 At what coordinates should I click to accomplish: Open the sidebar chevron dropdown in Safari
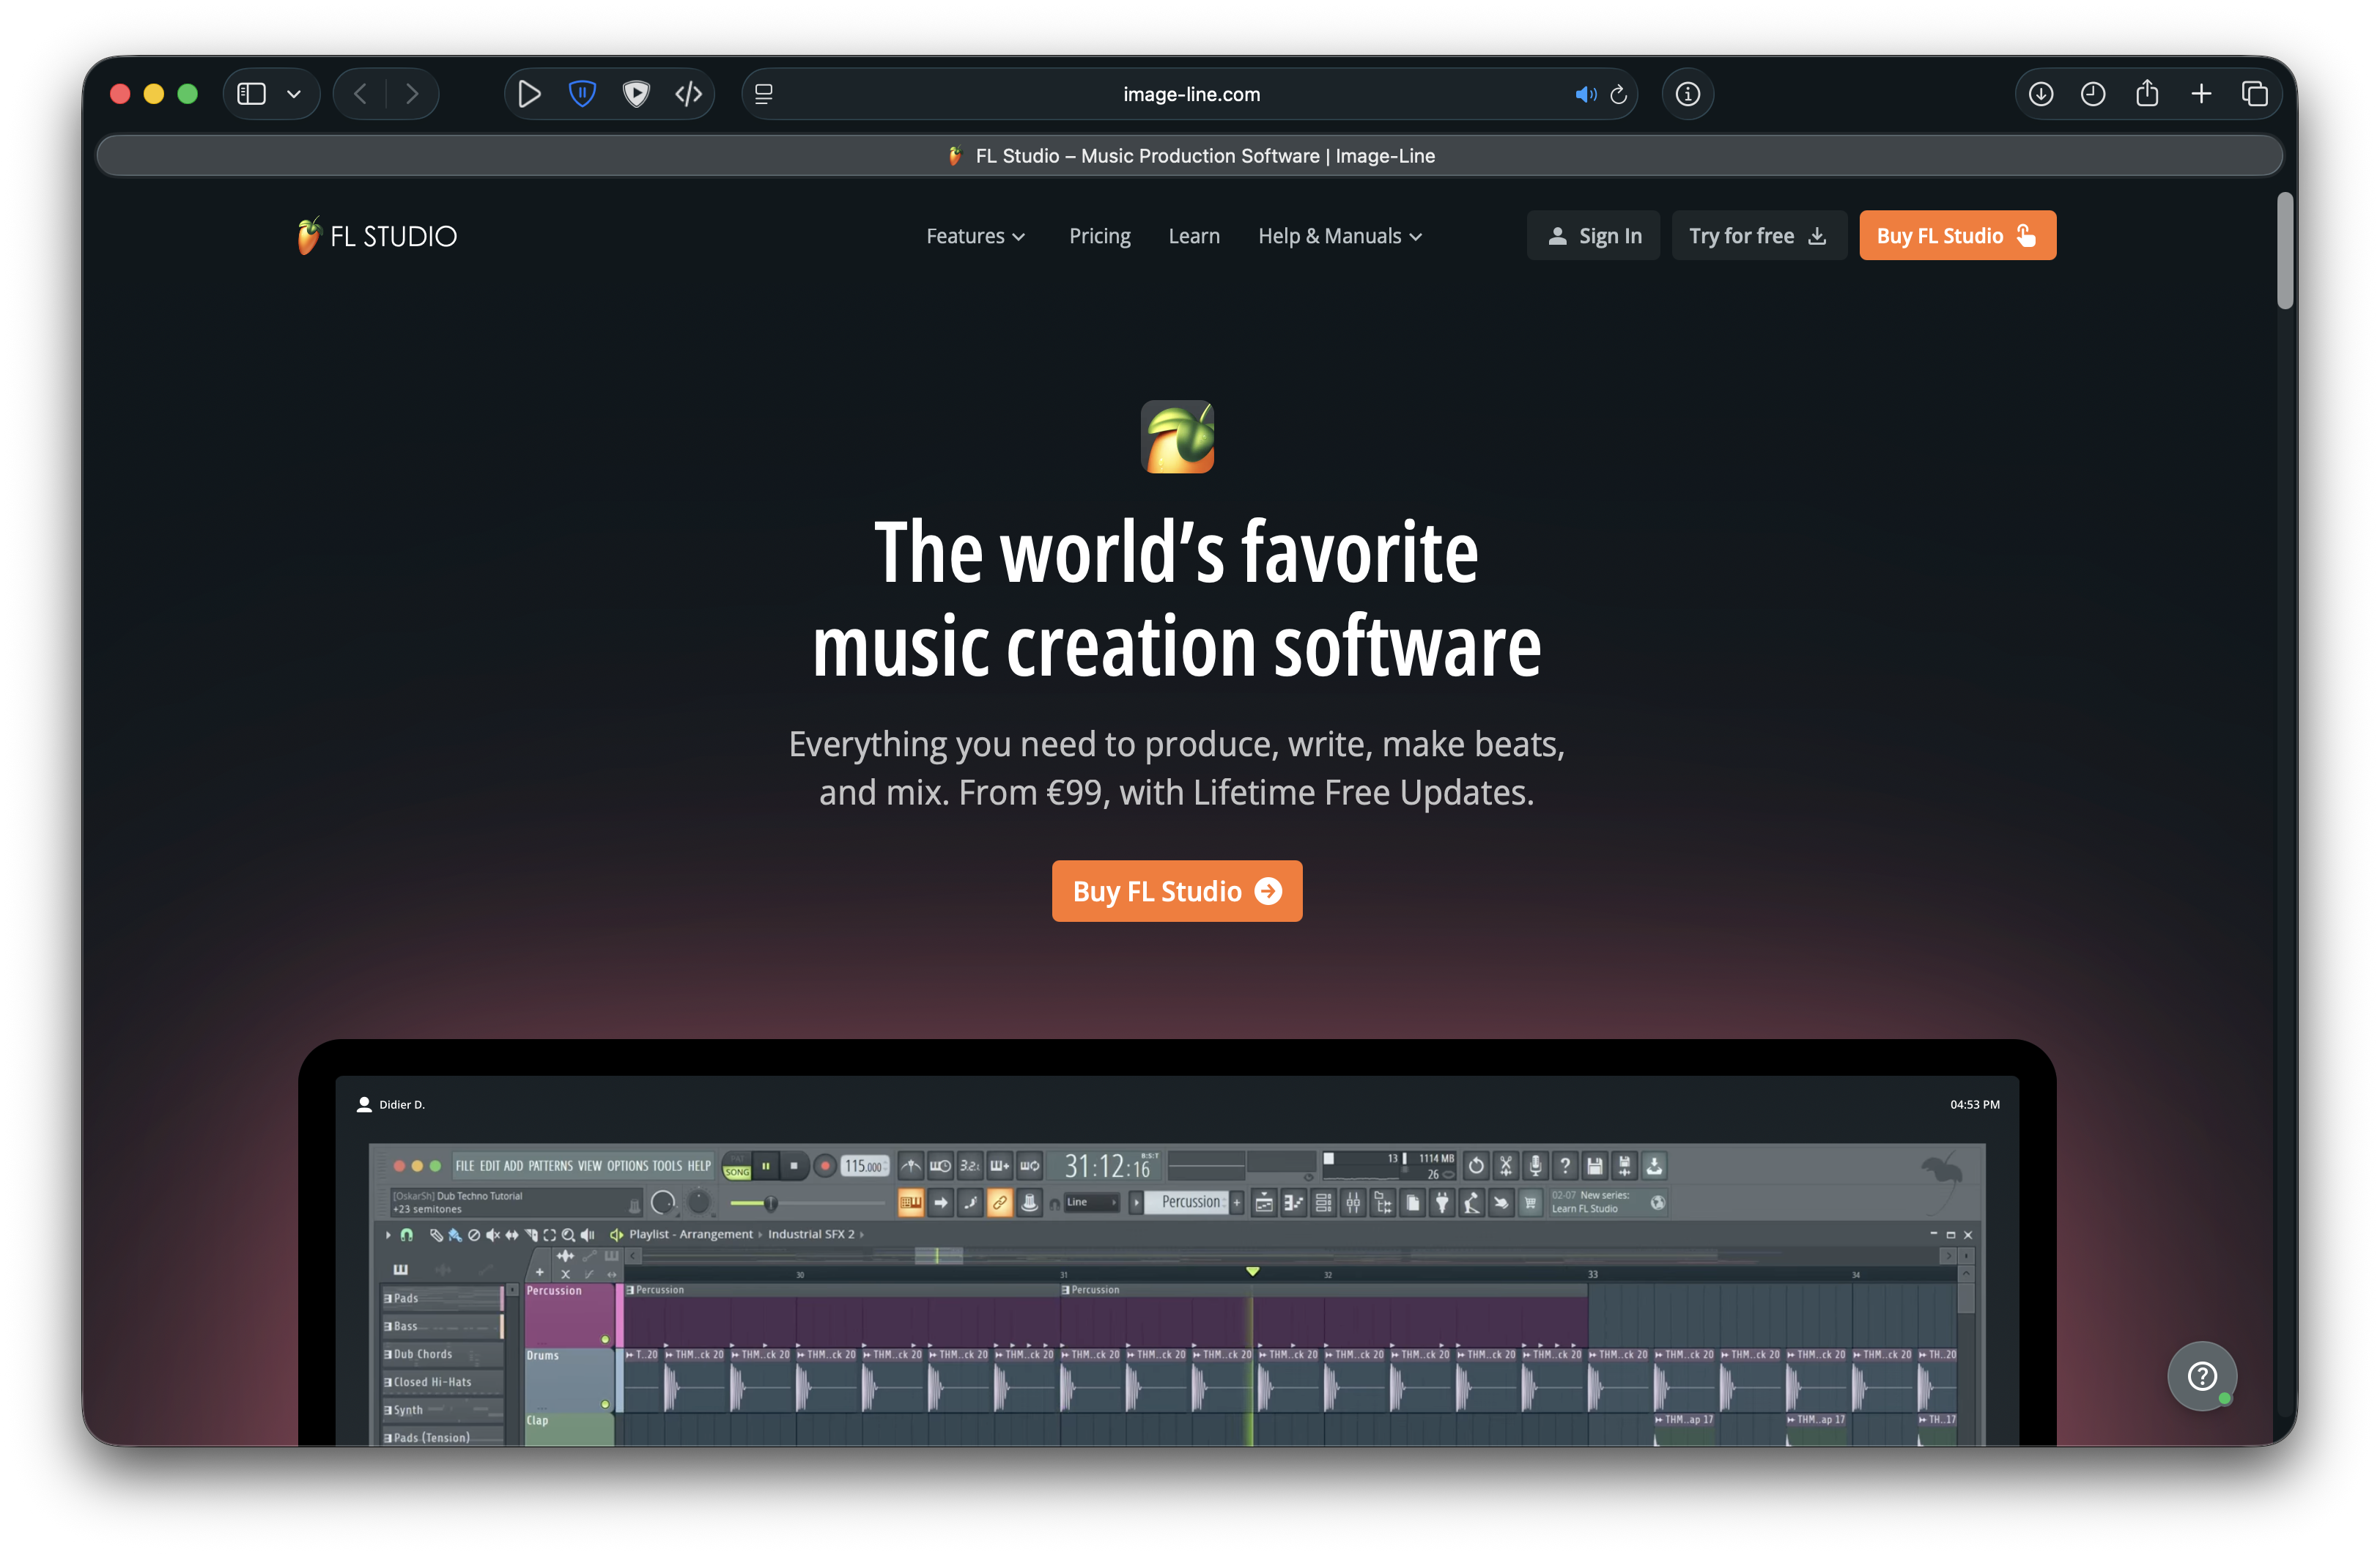(294, 94)
